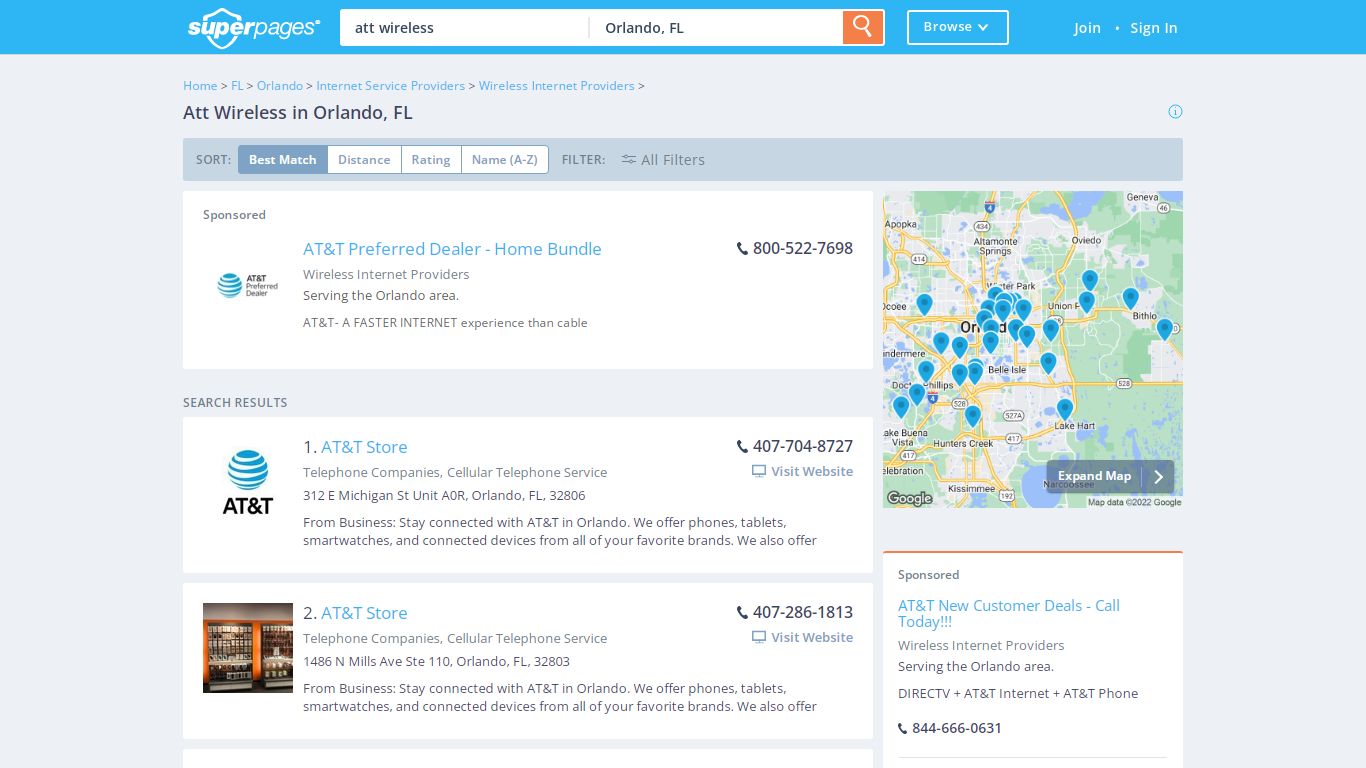Open AT&T Preferred Dealer - Home Bundle listing

(452, 249)
